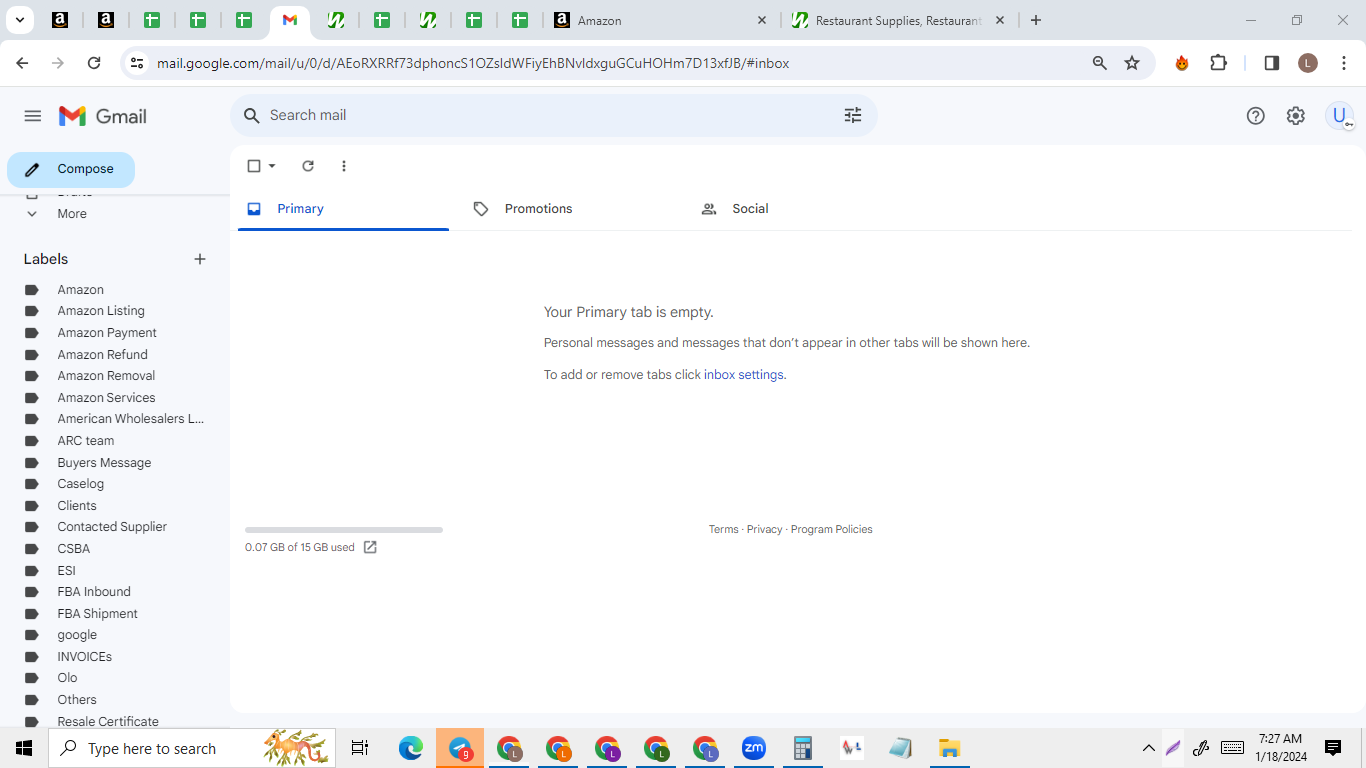The image size is (1366, 768).
Task: Compose a new email
Action: click(71, 170)
